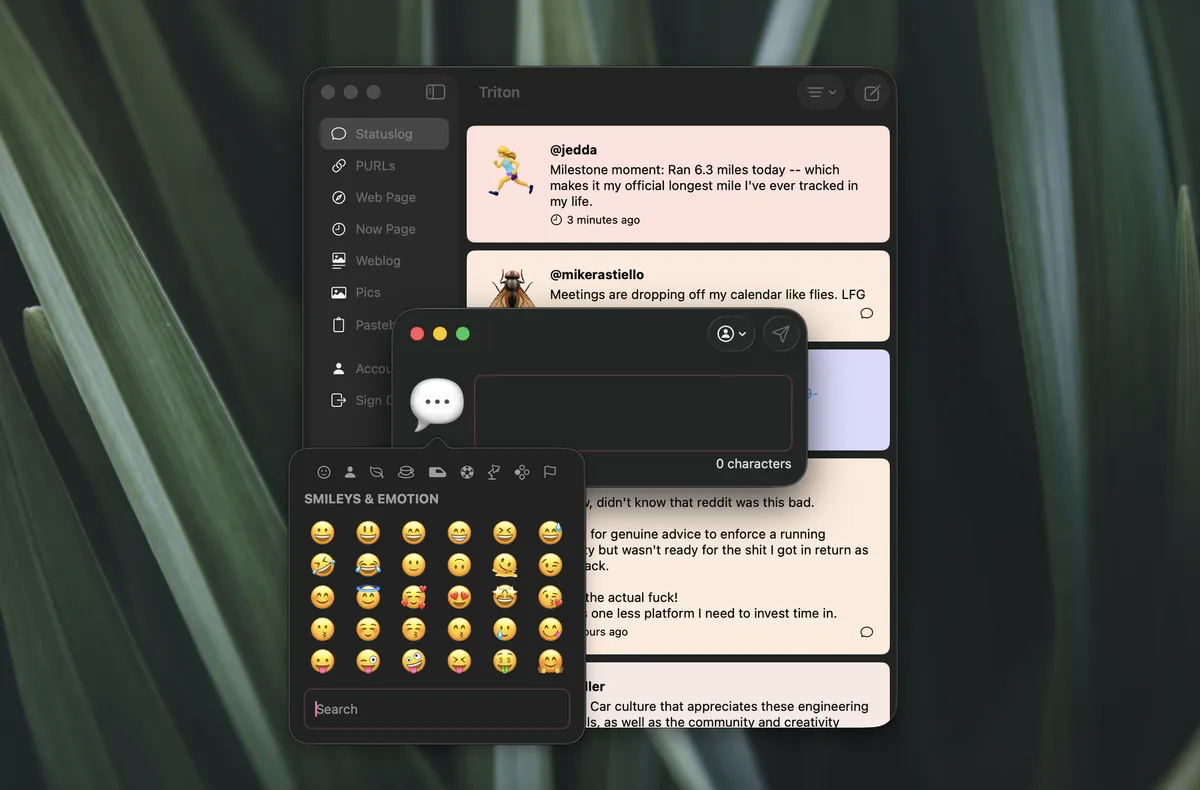Pick the heart-eyes emoji
Screen dimensions: 1200x790
(x=459, y=597)
